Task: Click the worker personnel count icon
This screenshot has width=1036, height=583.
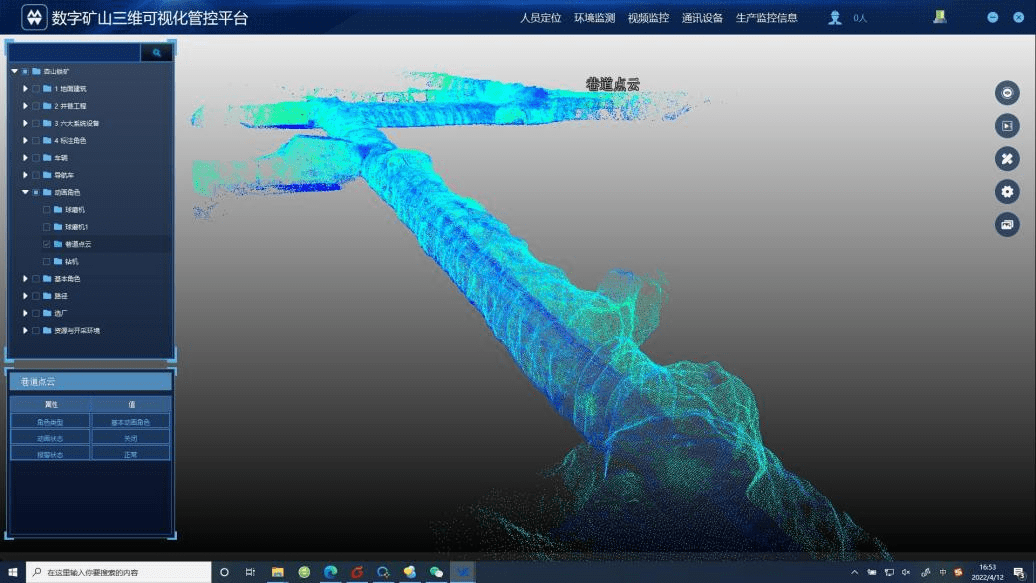Action: pyautogui.click(x=835, y=17)
